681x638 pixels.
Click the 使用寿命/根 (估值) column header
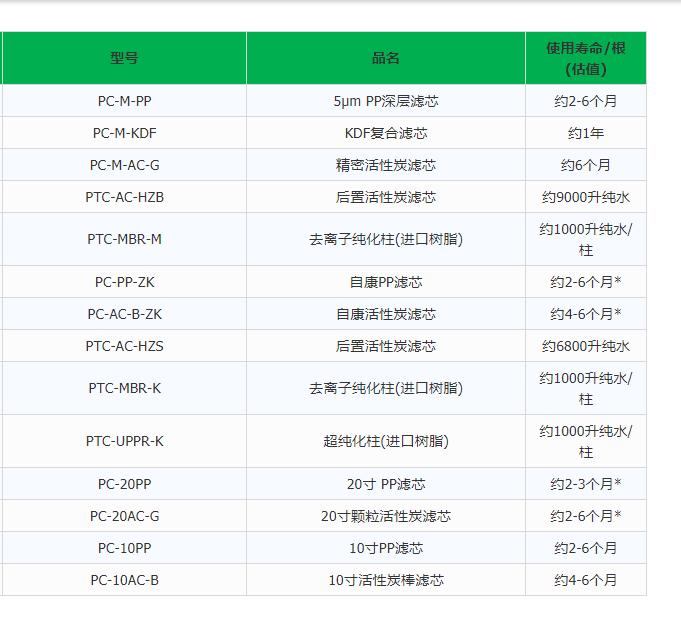(x=586, y=58)
